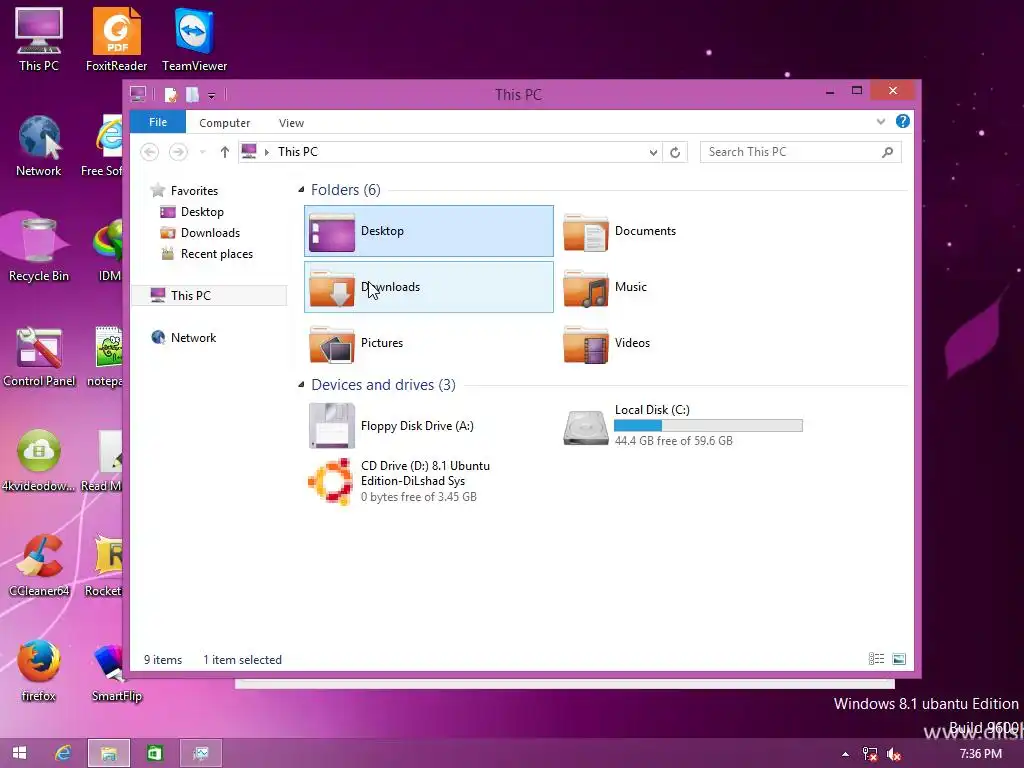Open the recent locations dropdown arrow
This screenshot has height=768, width=1024.
click(202, 152)
